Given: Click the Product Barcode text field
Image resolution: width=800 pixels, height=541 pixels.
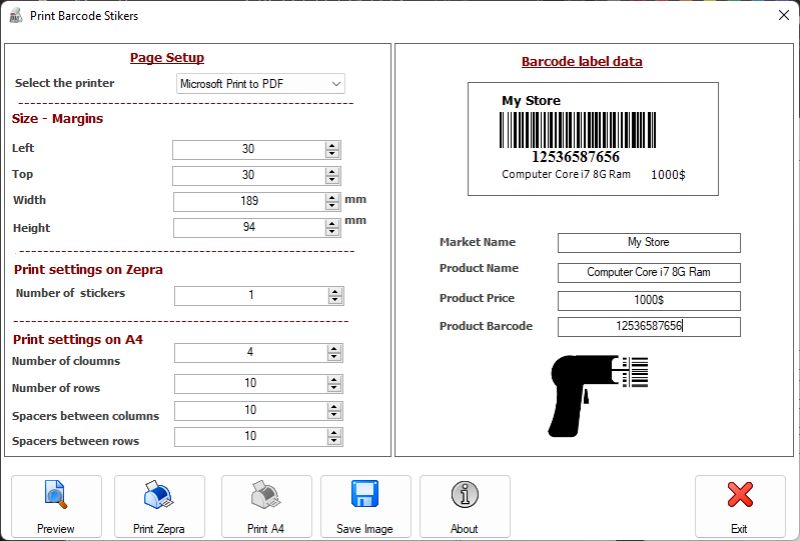Looking at the screenshot, I should (x=649, y=327).
